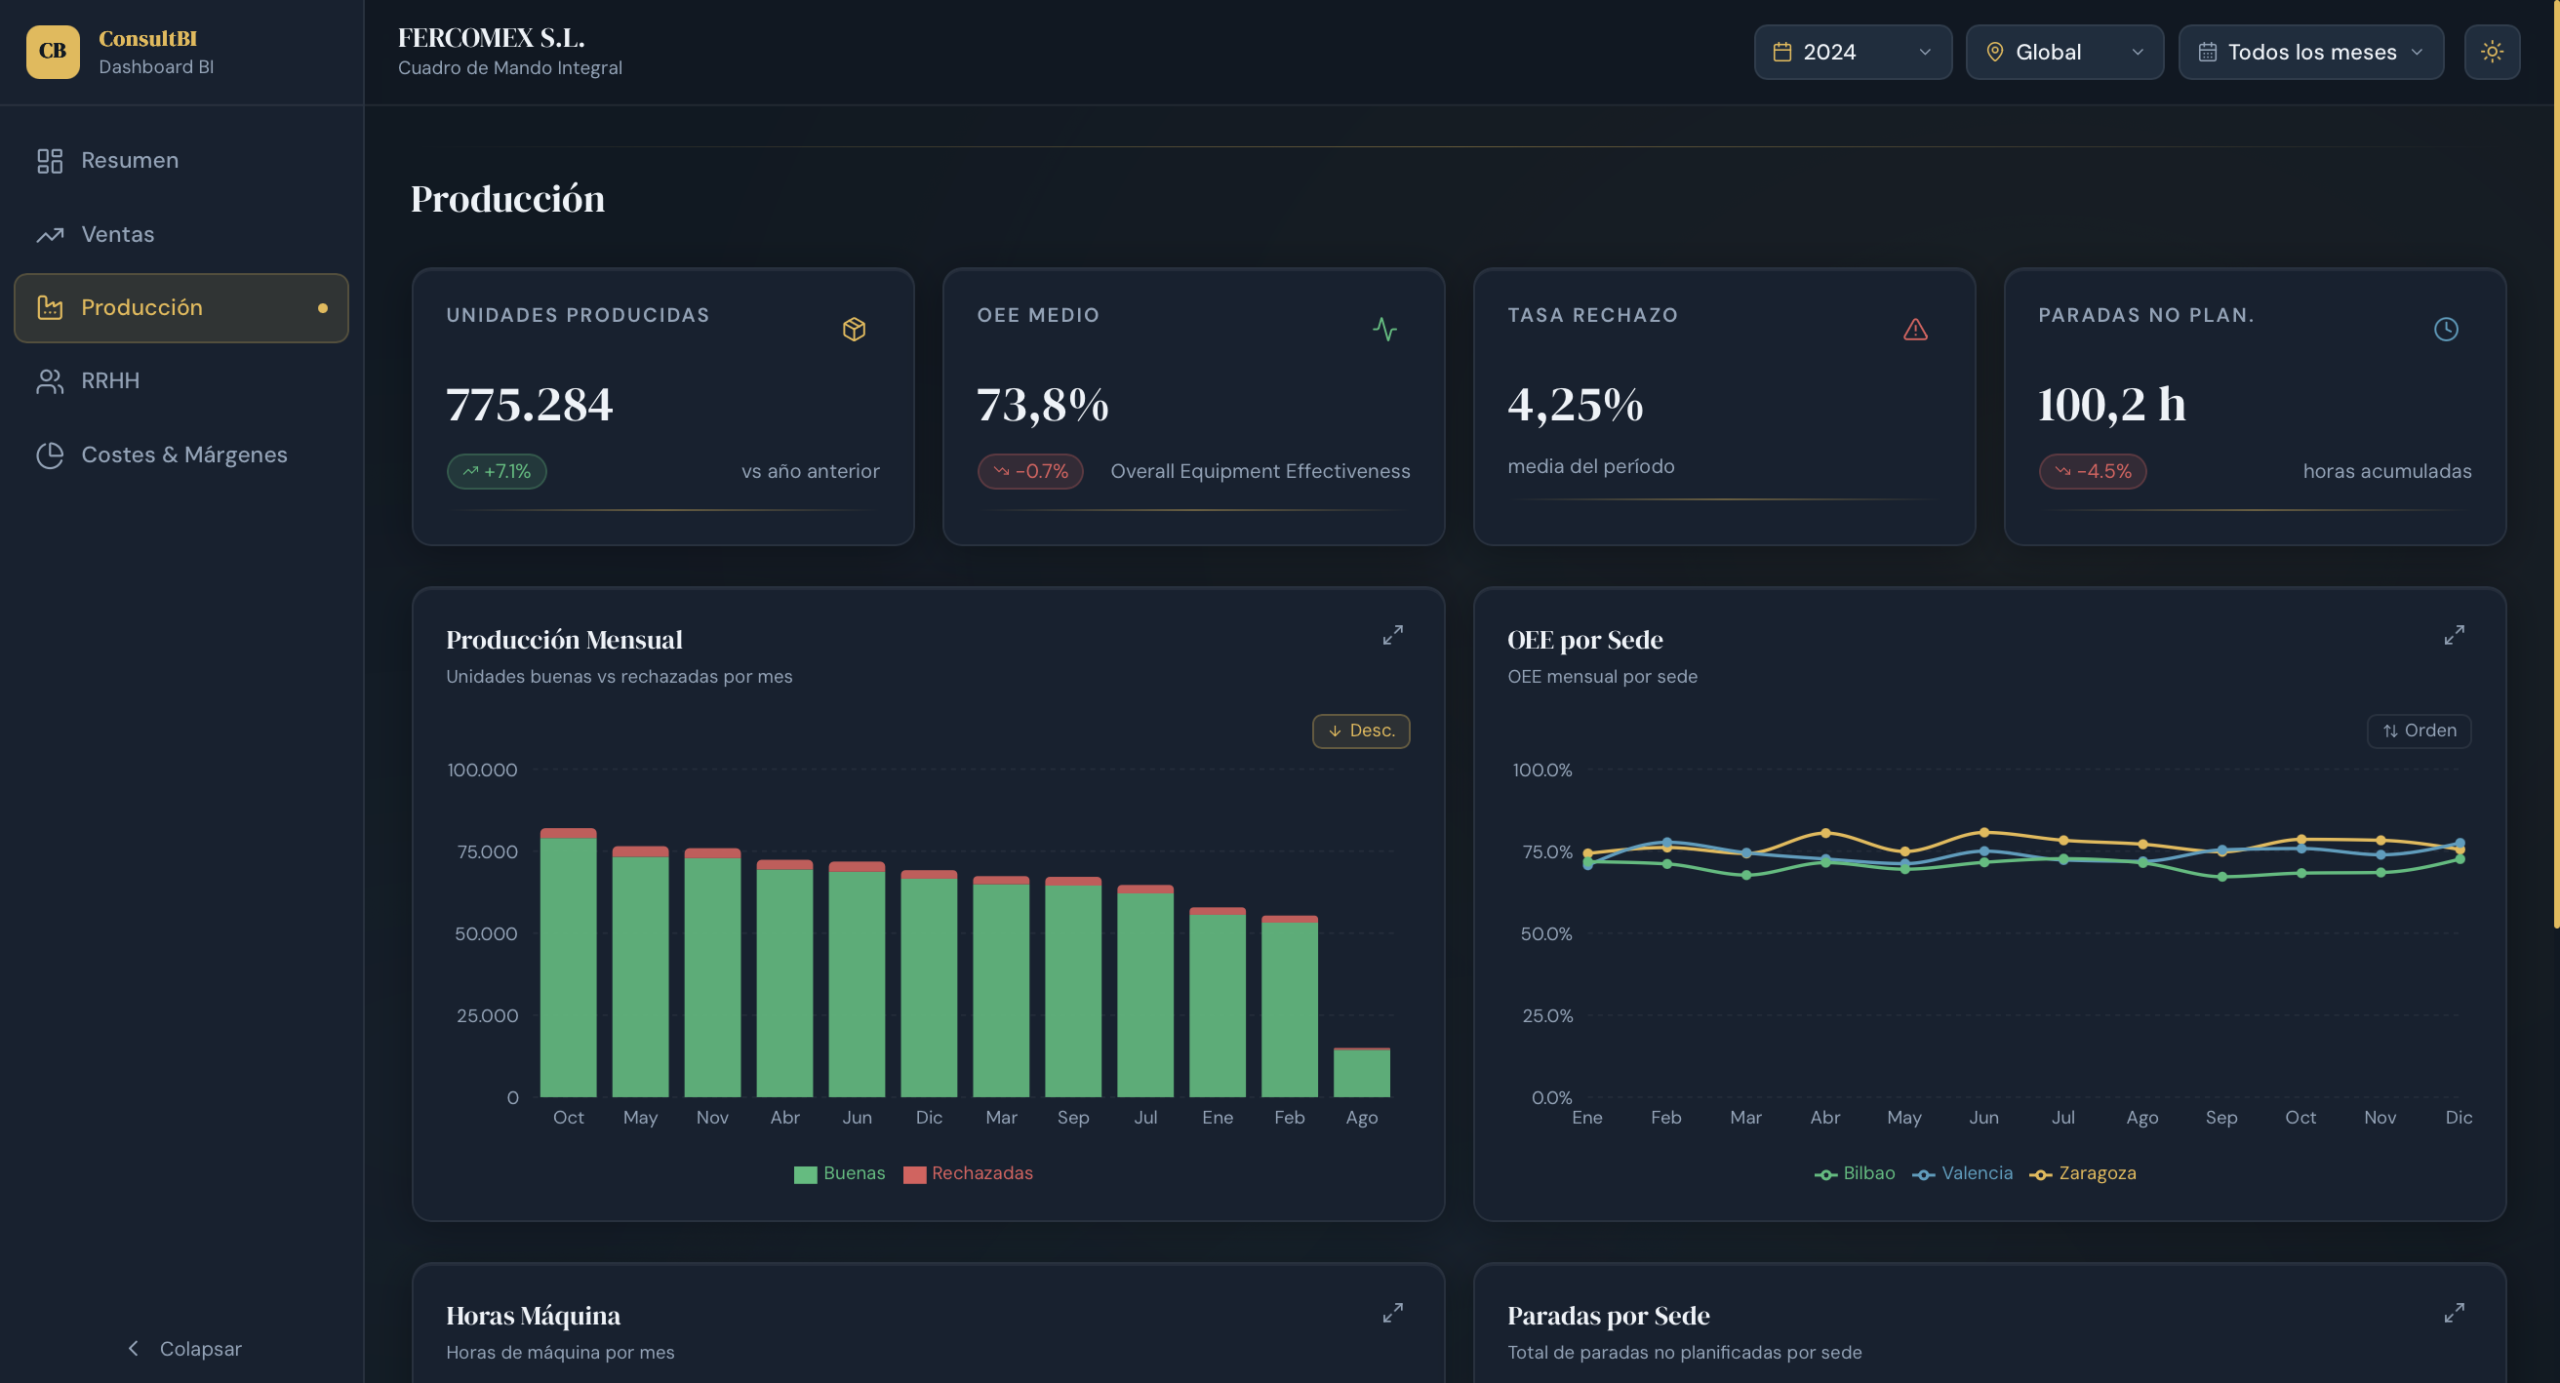Expand the OEE por Sede chart
2560x1383 pixels.
[x=2453, y=635]
